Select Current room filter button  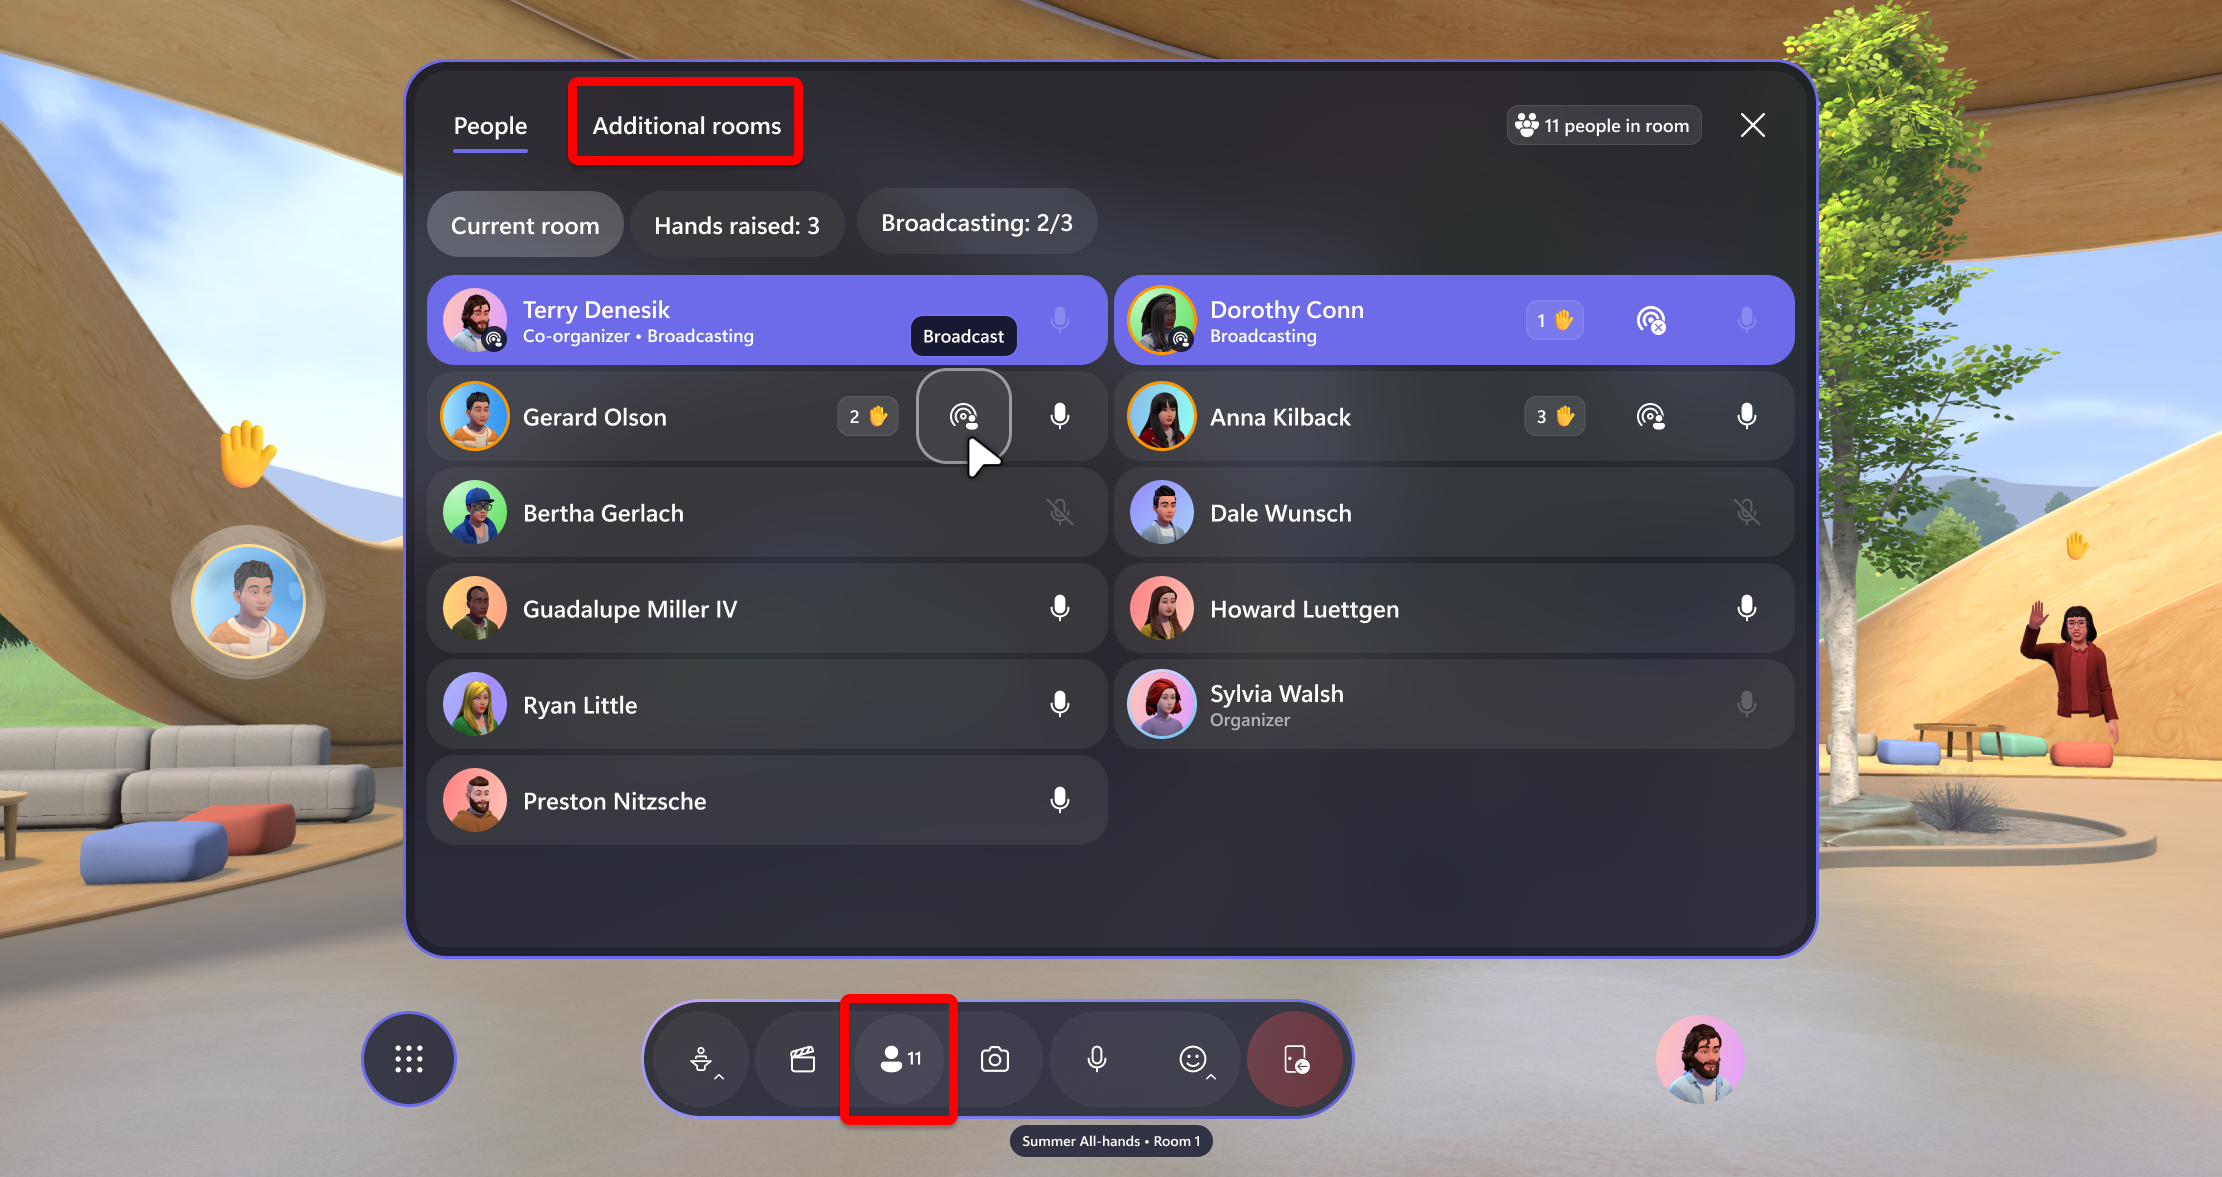click(525, 223)
